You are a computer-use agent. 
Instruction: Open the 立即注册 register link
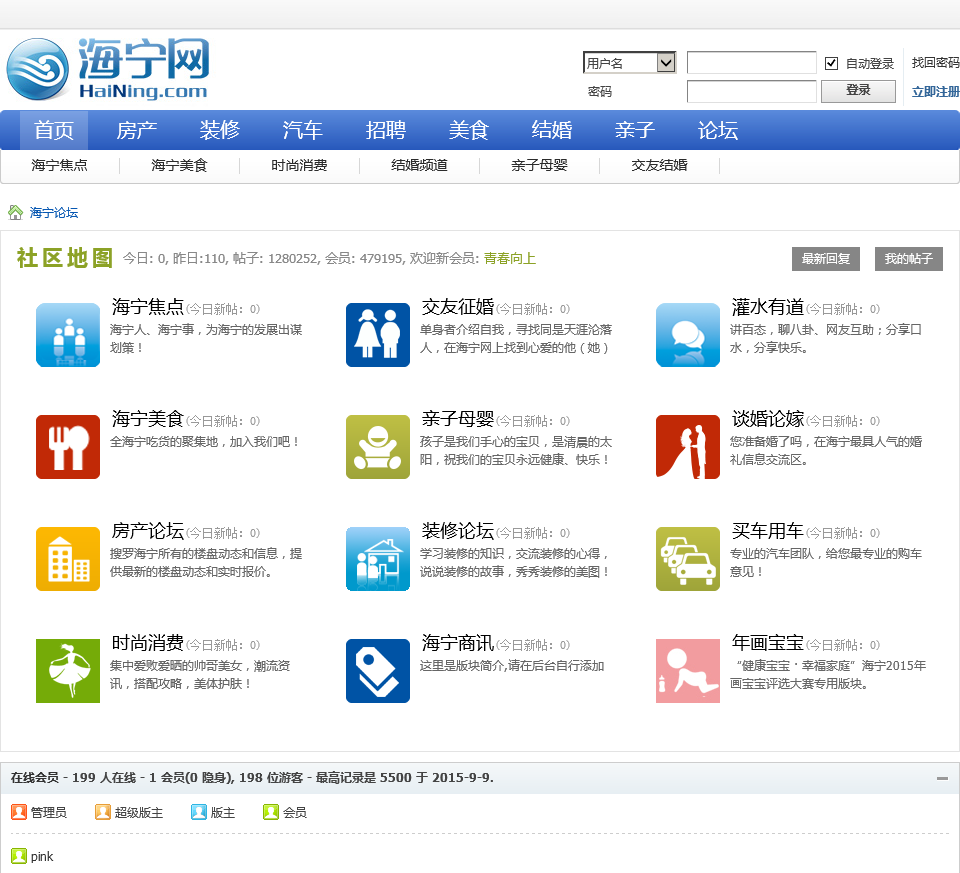(x=935, y=92)
